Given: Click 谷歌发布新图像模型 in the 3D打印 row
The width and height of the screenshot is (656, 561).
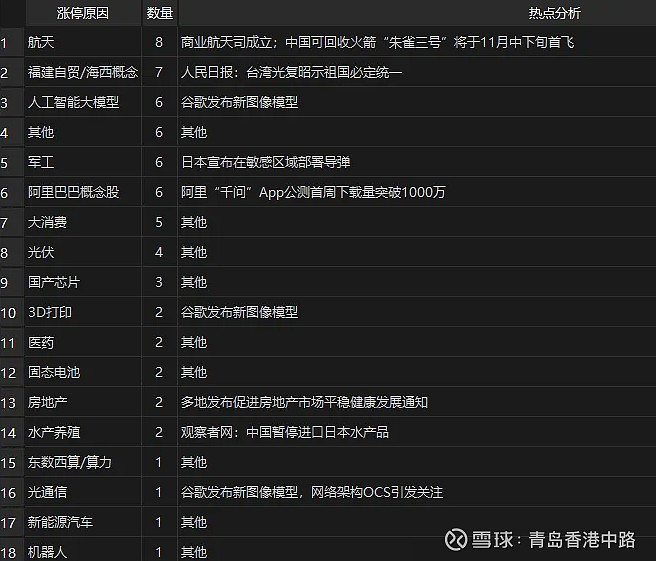Looking at the screenshot, I should coord(240,313).
